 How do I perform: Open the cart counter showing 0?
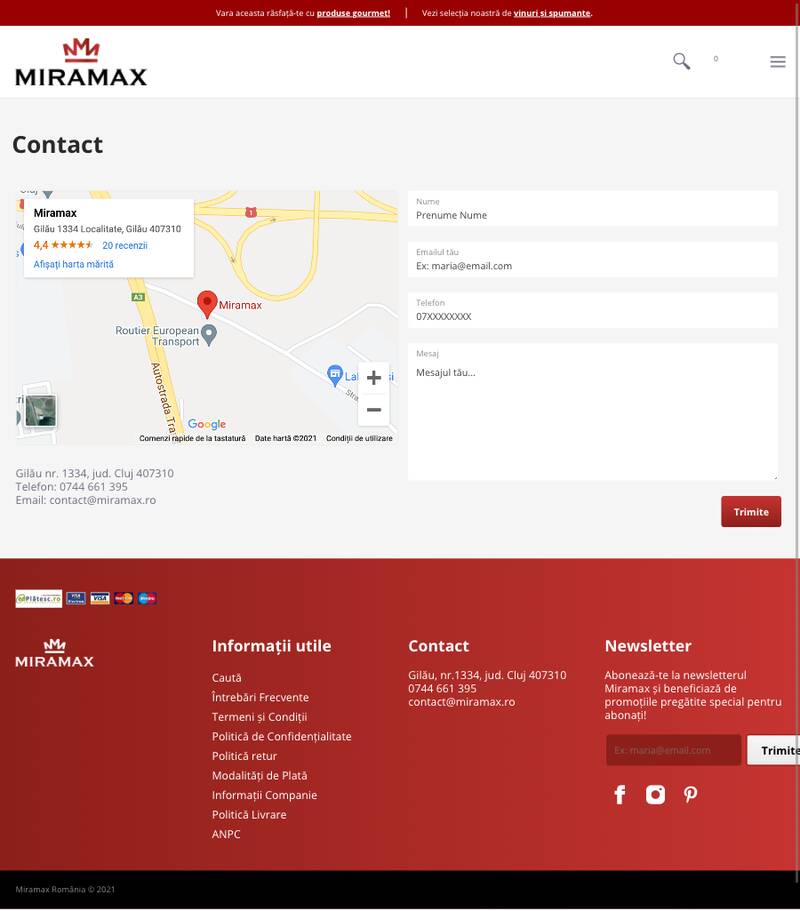(x=716, y=59)
